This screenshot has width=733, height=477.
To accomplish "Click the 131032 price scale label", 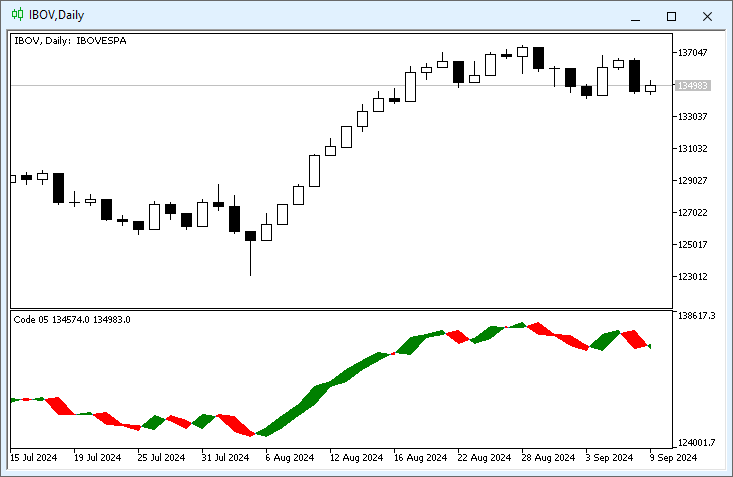I will 692,149.
